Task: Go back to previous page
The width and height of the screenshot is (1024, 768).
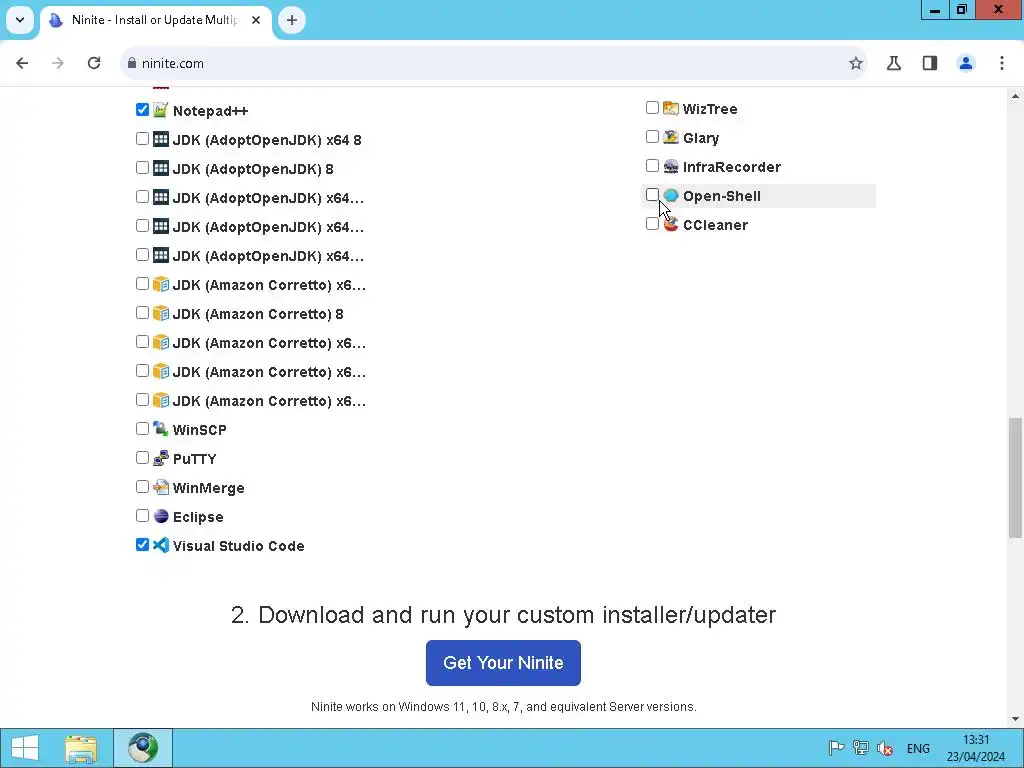Action: pyautogui.click(x=22, y=63)
